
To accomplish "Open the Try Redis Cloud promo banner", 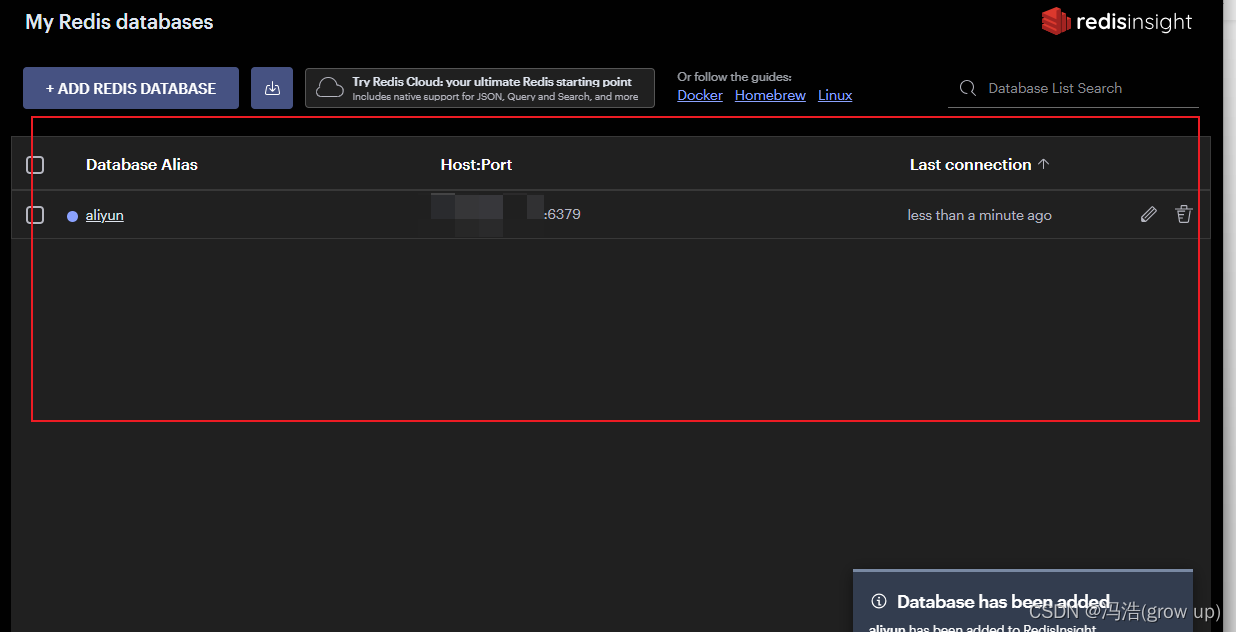I will coord(480,88).
